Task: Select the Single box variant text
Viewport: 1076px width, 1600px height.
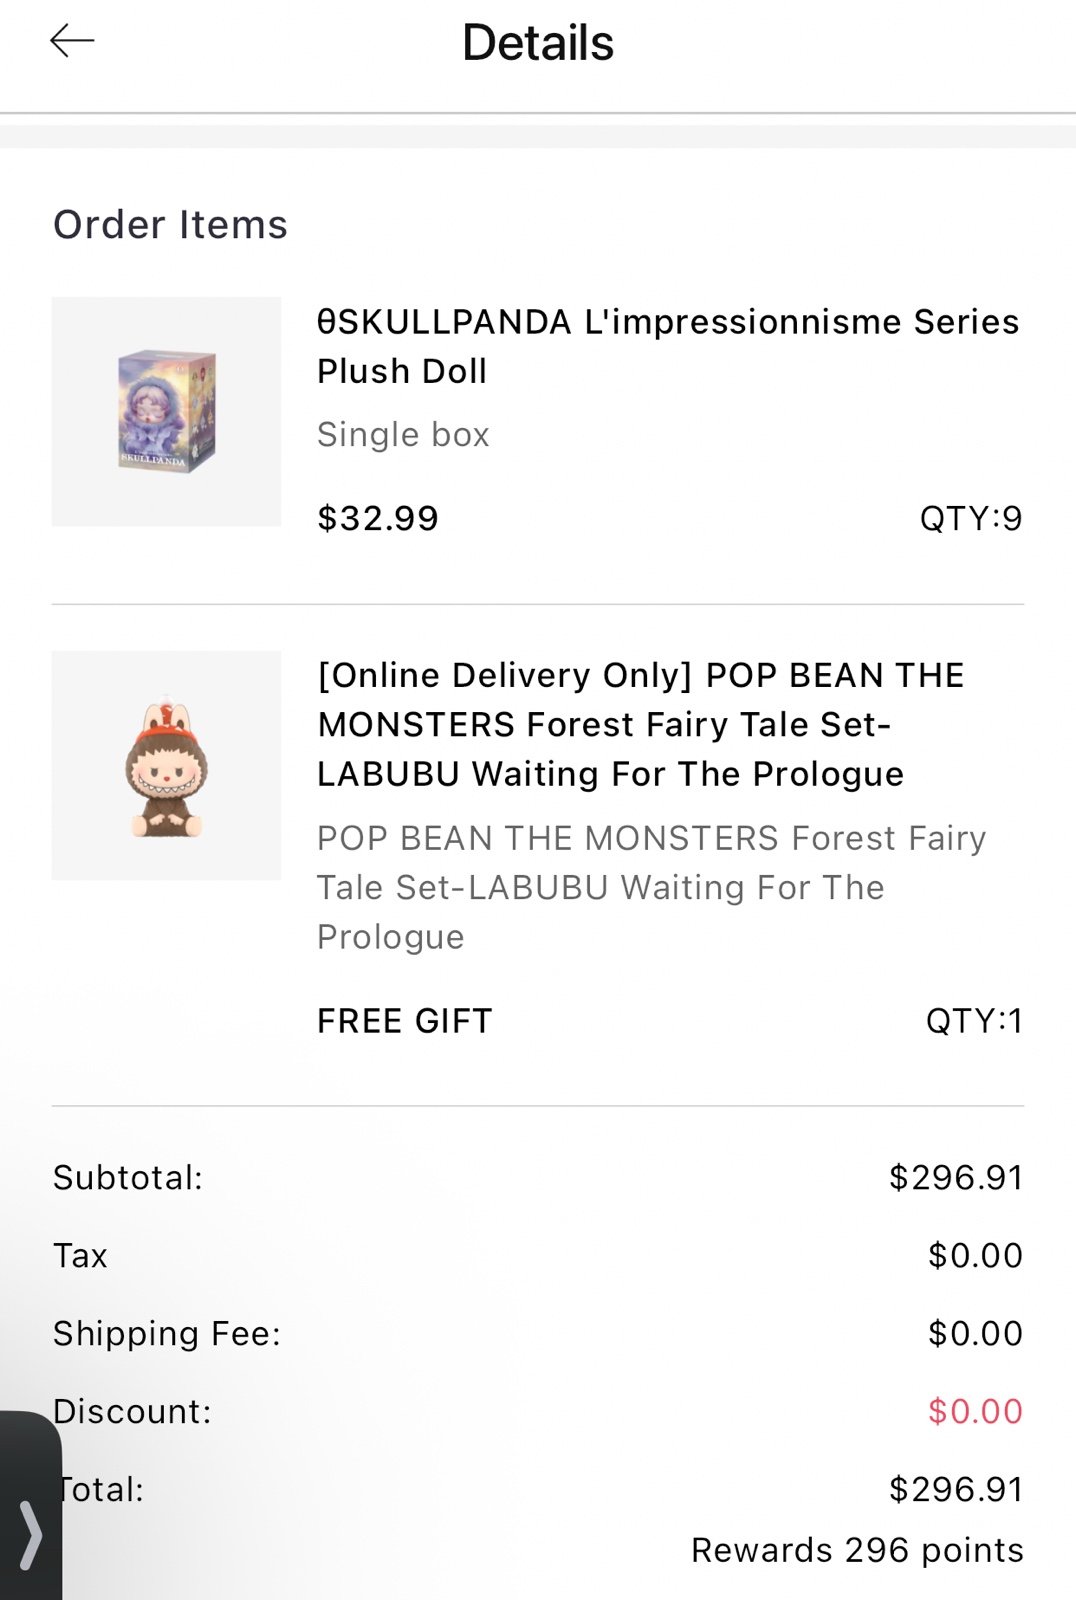Action: (403, 435)
